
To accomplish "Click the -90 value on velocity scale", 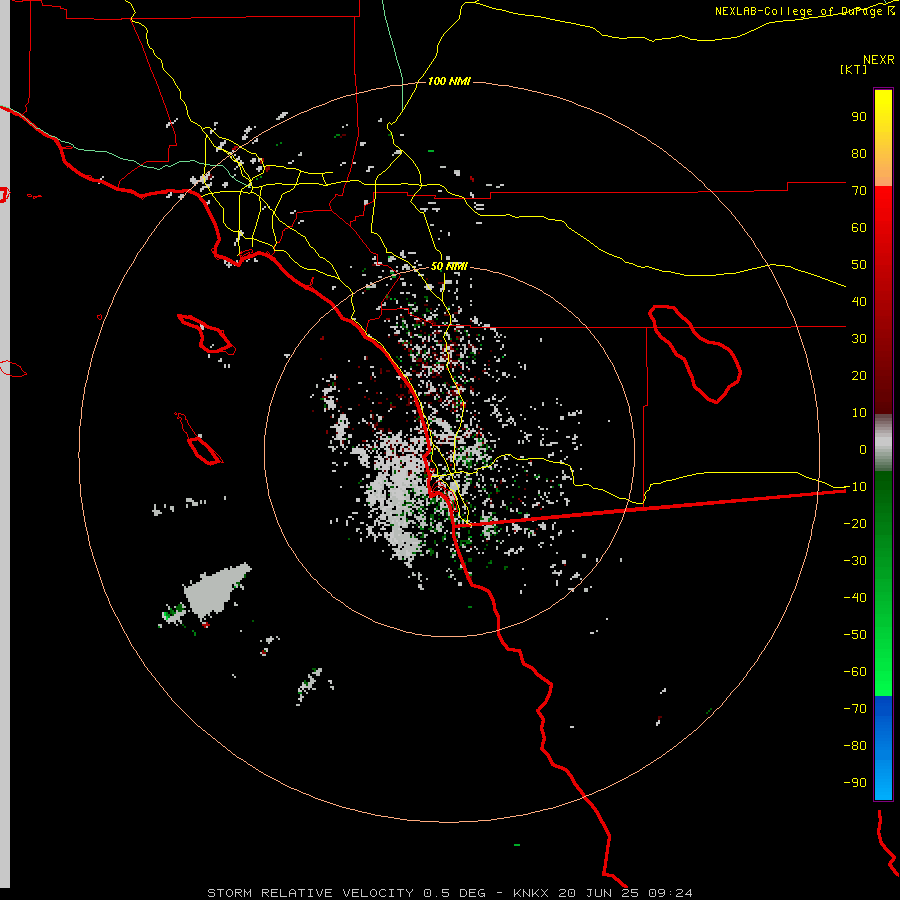I will pyautogui.click(x=855, y=783).
